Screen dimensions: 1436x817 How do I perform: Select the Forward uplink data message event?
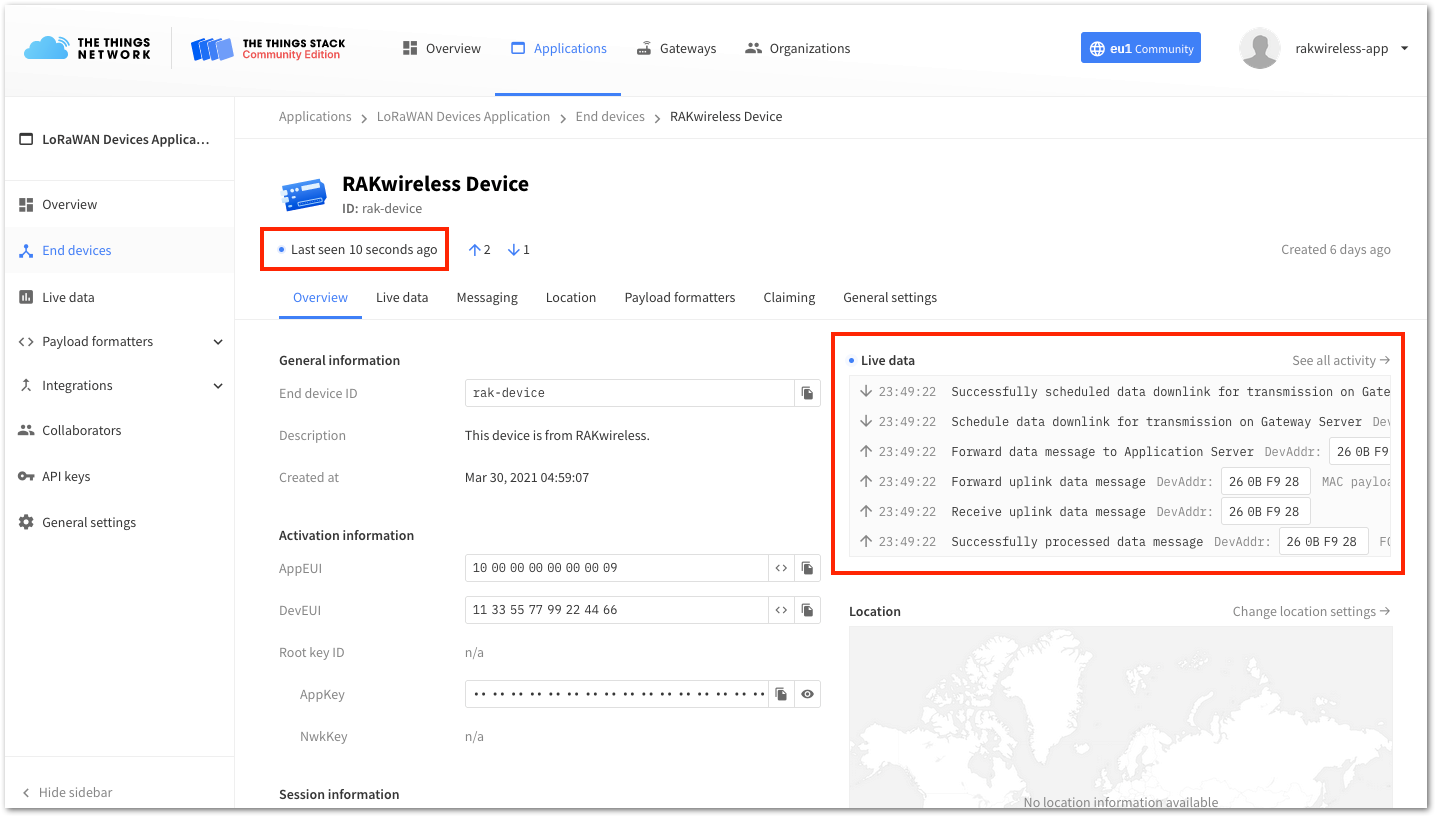tap(1120, 482)
